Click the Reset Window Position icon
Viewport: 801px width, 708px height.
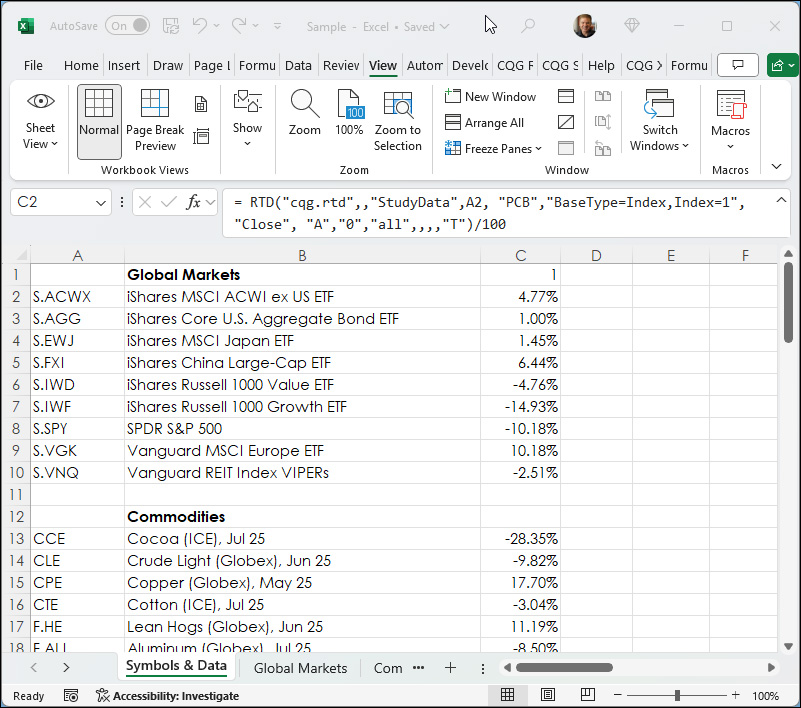603,148
